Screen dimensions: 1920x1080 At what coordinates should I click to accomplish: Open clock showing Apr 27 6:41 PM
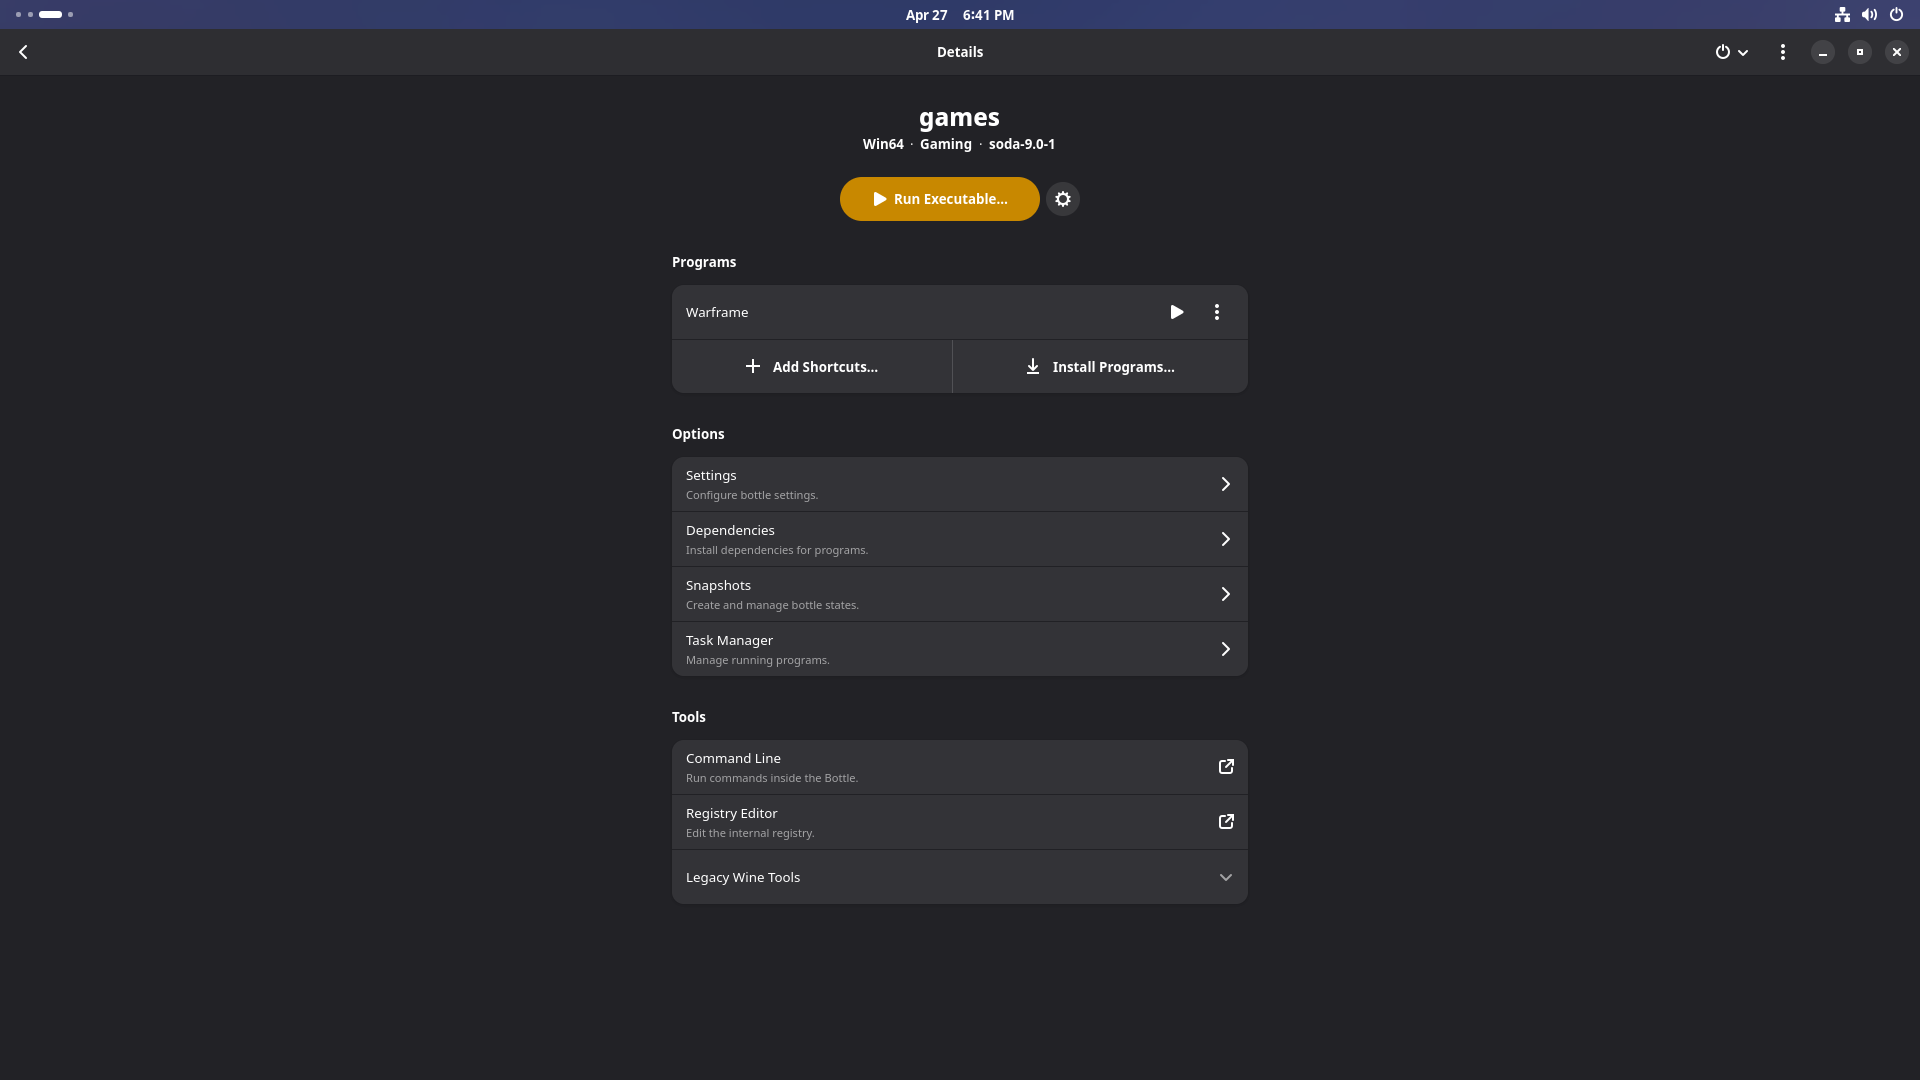(x=959, y=15)
